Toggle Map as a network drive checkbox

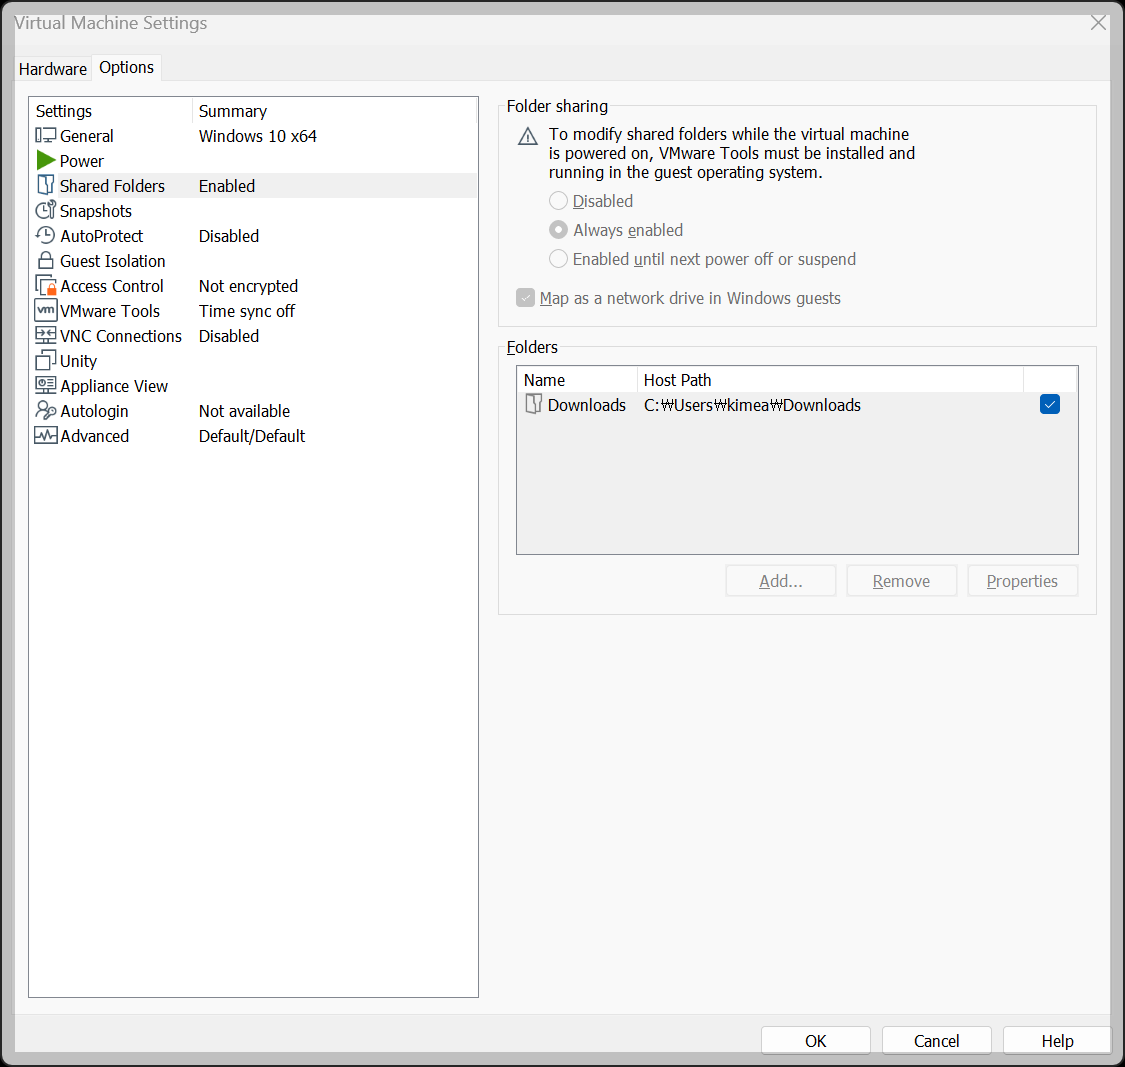pyautogui.click(x=525, y=298)
